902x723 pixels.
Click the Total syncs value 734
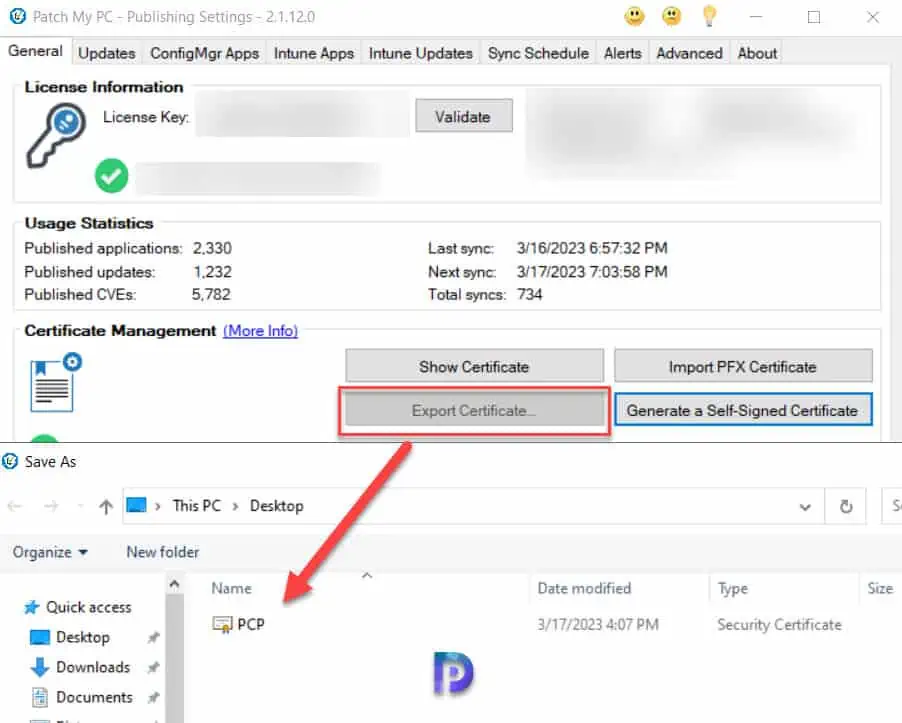click(x=529, y=294)
